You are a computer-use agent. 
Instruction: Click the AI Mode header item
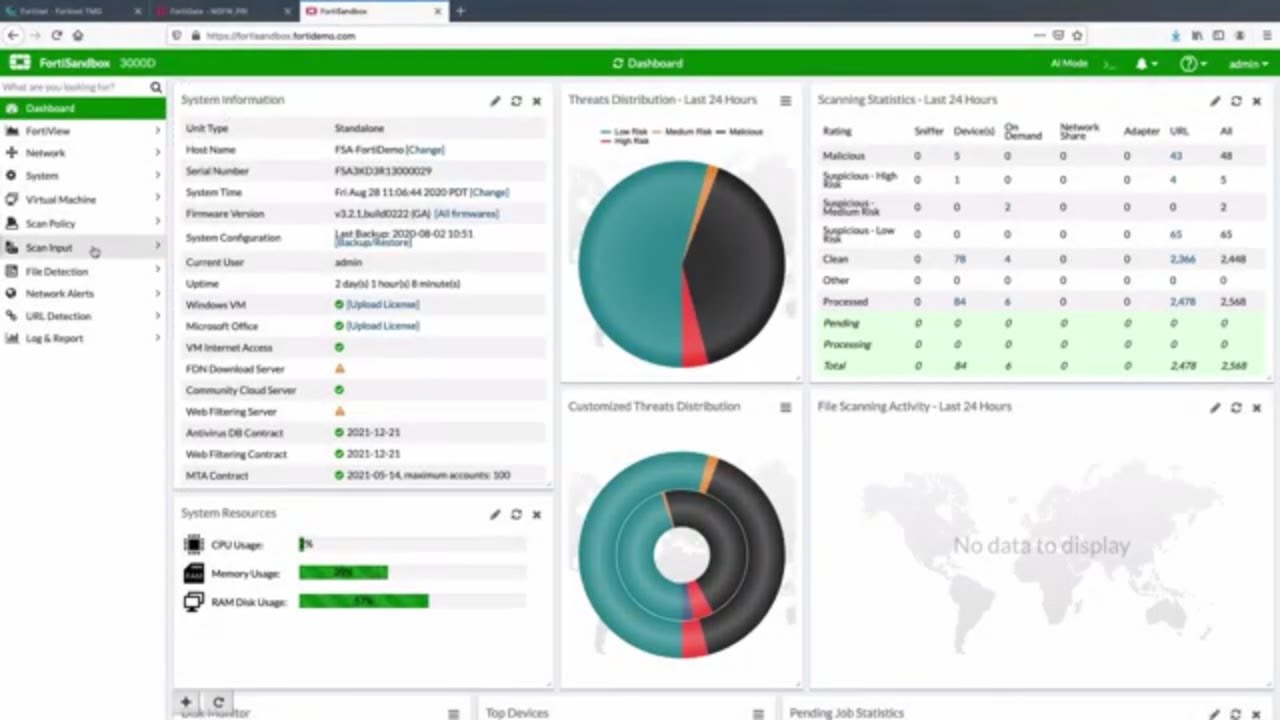click(1068, 63)
